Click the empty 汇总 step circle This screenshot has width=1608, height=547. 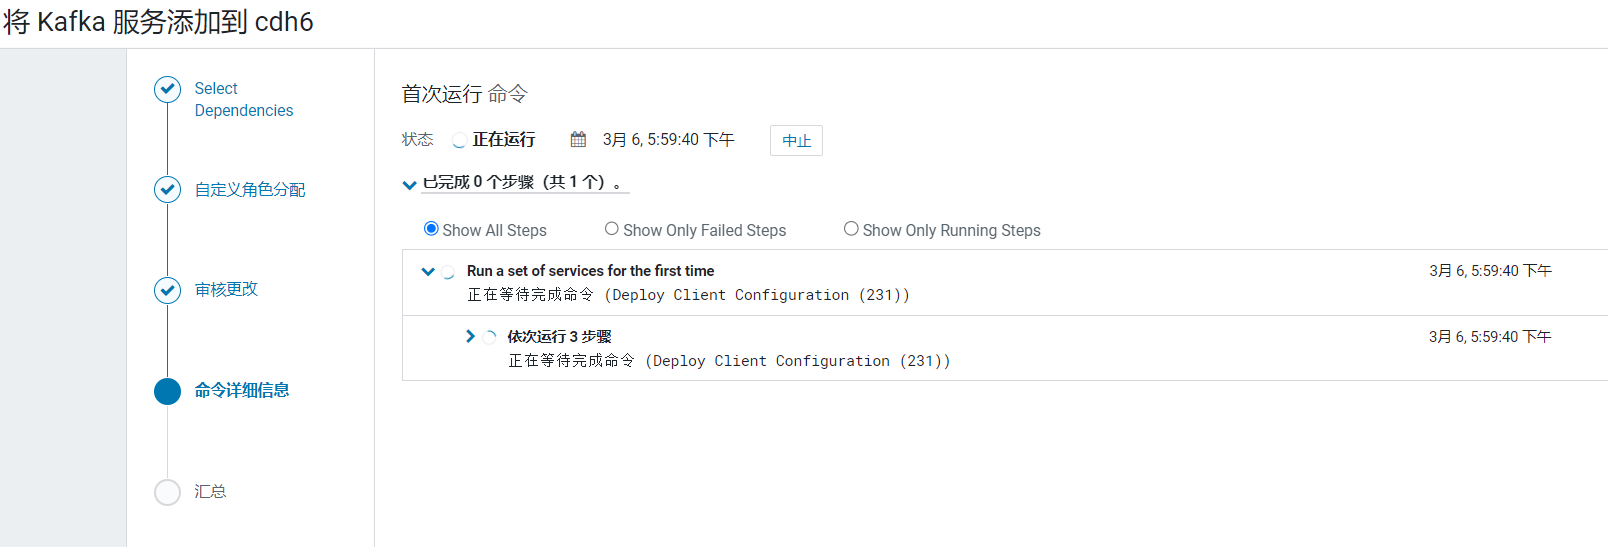click(x=167, y=492)
